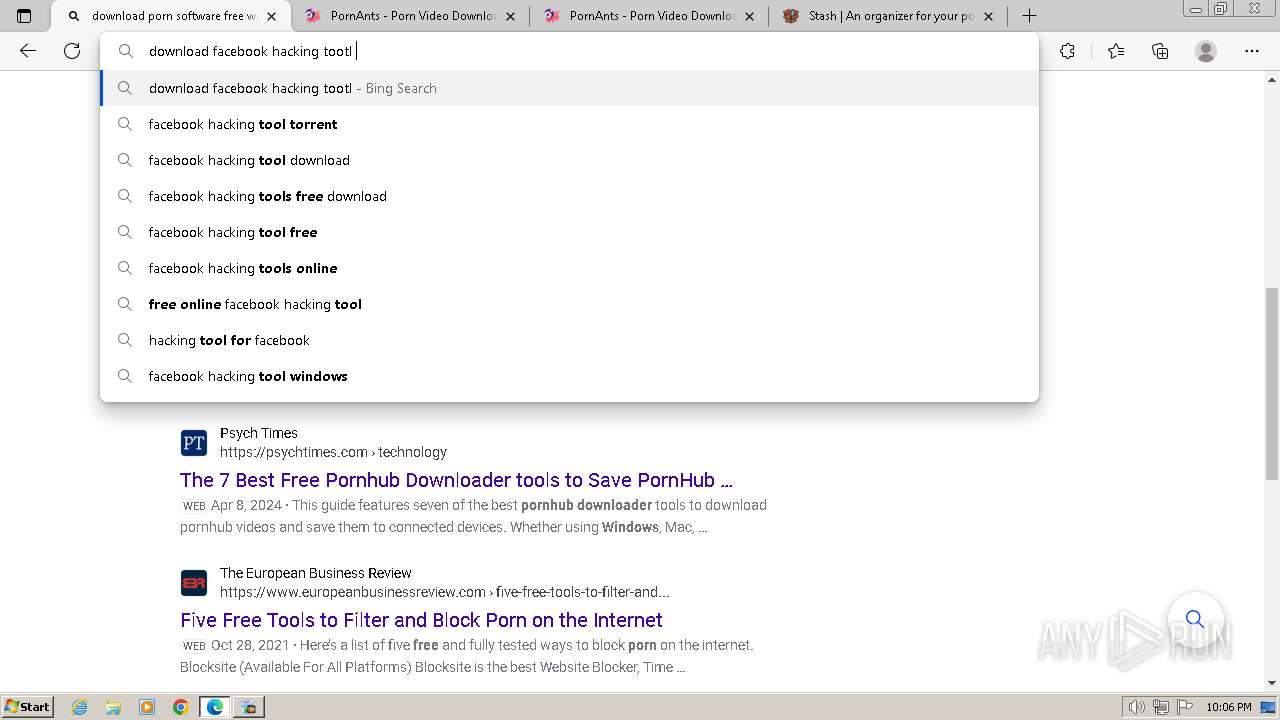Click the clock showing 10:06 PM

[x=1229, y=707]
